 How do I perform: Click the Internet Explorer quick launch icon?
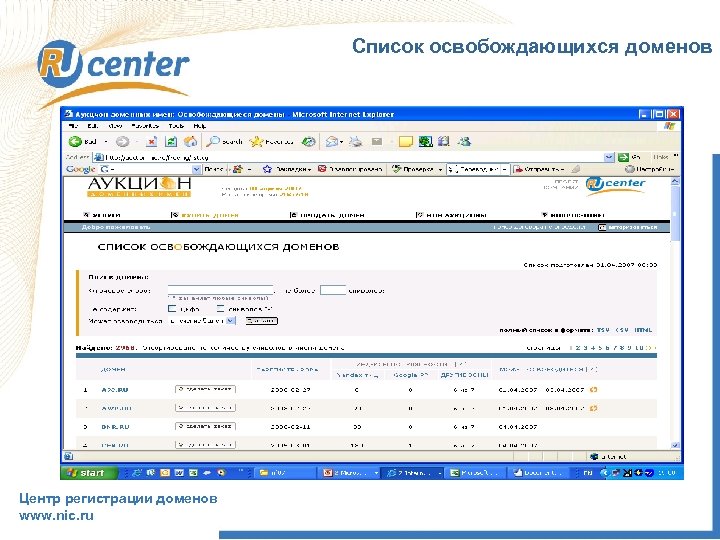[x=136, y=472]
